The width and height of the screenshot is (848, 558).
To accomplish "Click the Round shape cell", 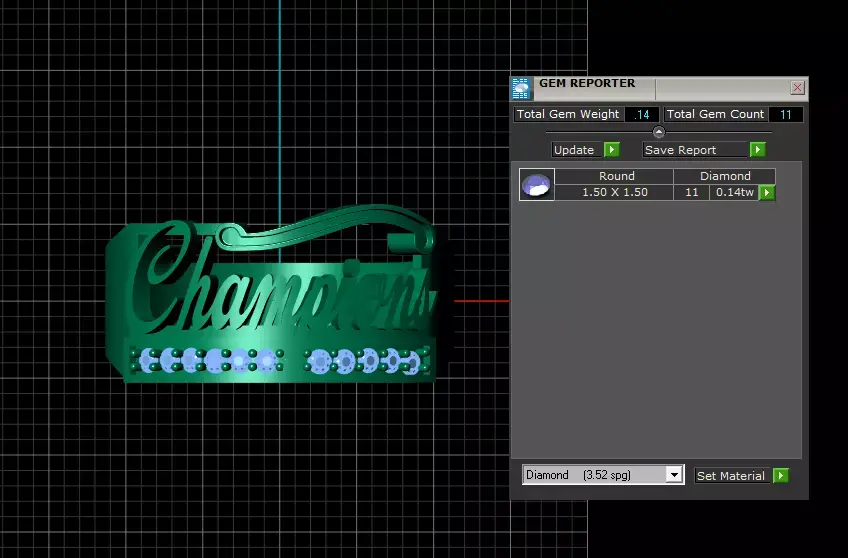I will [614, 176].
